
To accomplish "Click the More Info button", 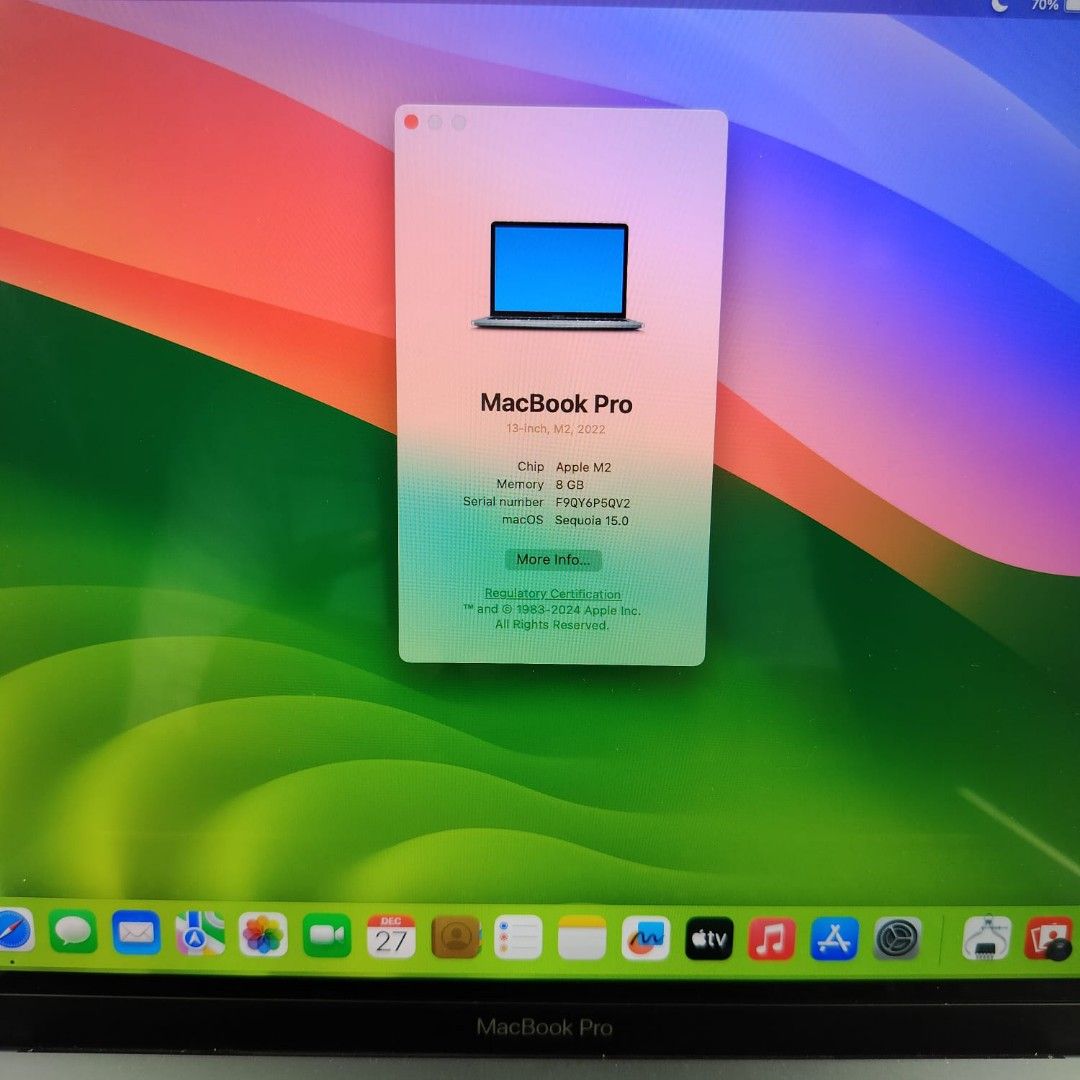I will pyautogui.click(x=553, y=560).
